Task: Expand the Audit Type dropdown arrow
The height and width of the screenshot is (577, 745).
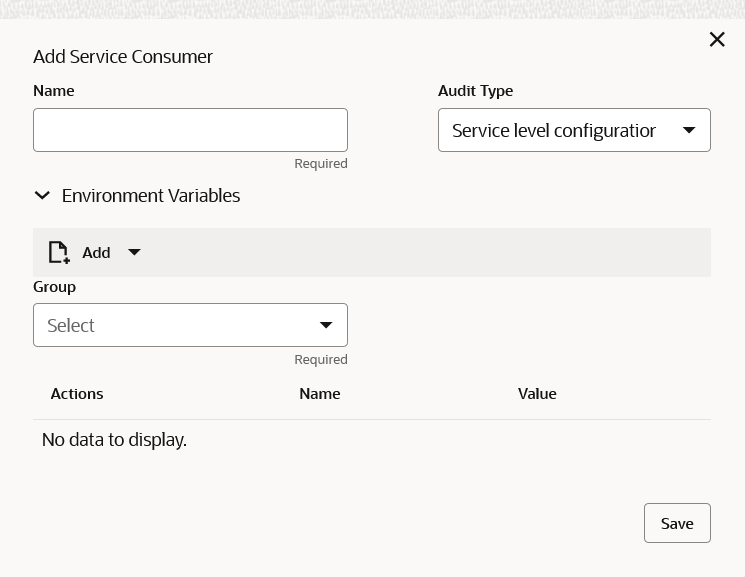Action: coord(689,130)
